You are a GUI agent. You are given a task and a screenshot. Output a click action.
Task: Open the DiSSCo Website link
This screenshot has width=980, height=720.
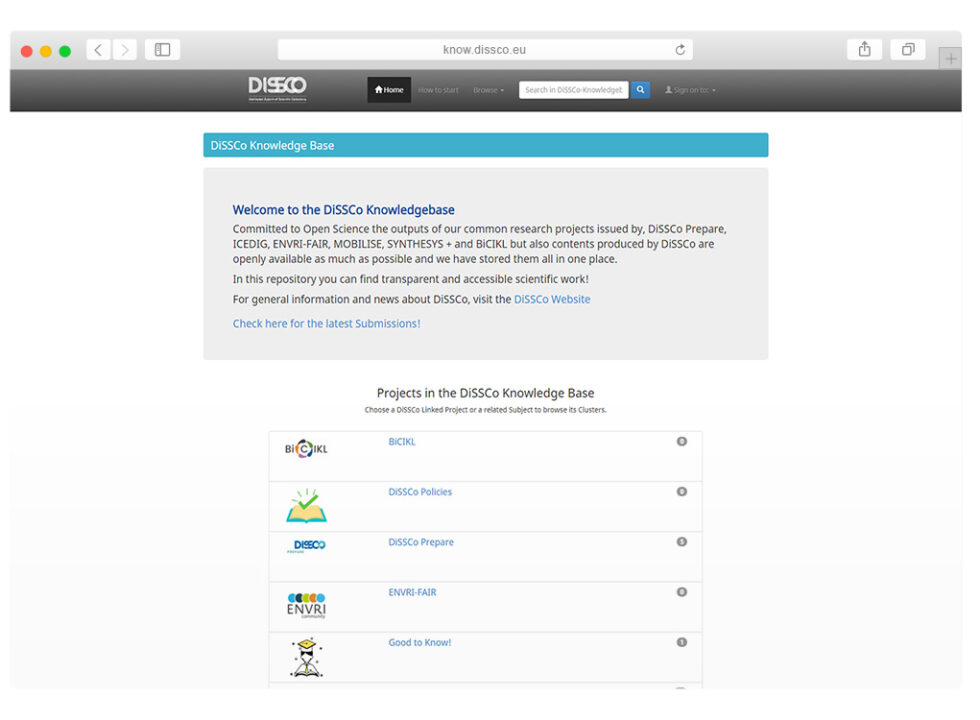tap(551, 298)
